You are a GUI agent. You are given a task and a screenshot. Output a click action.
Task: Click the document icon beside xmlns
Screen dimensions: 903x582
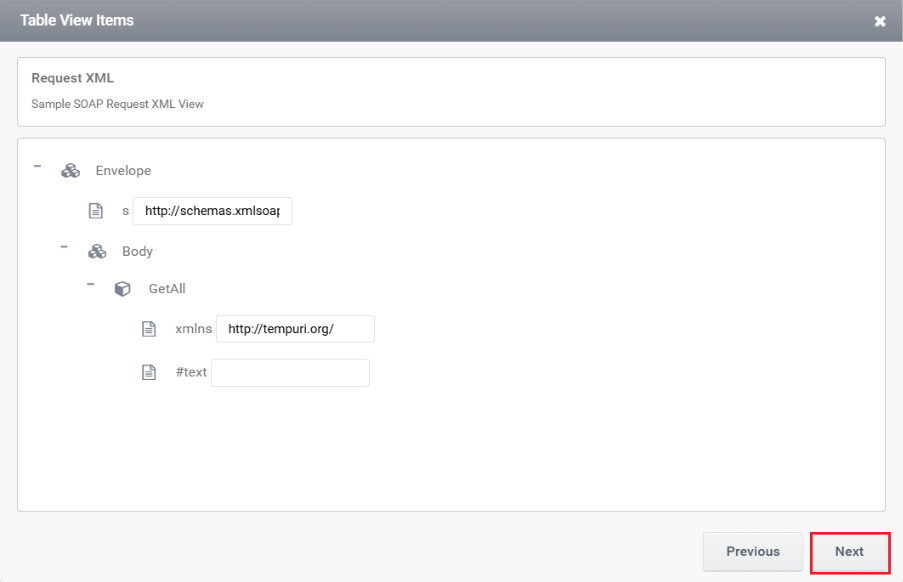coord(149,329)
